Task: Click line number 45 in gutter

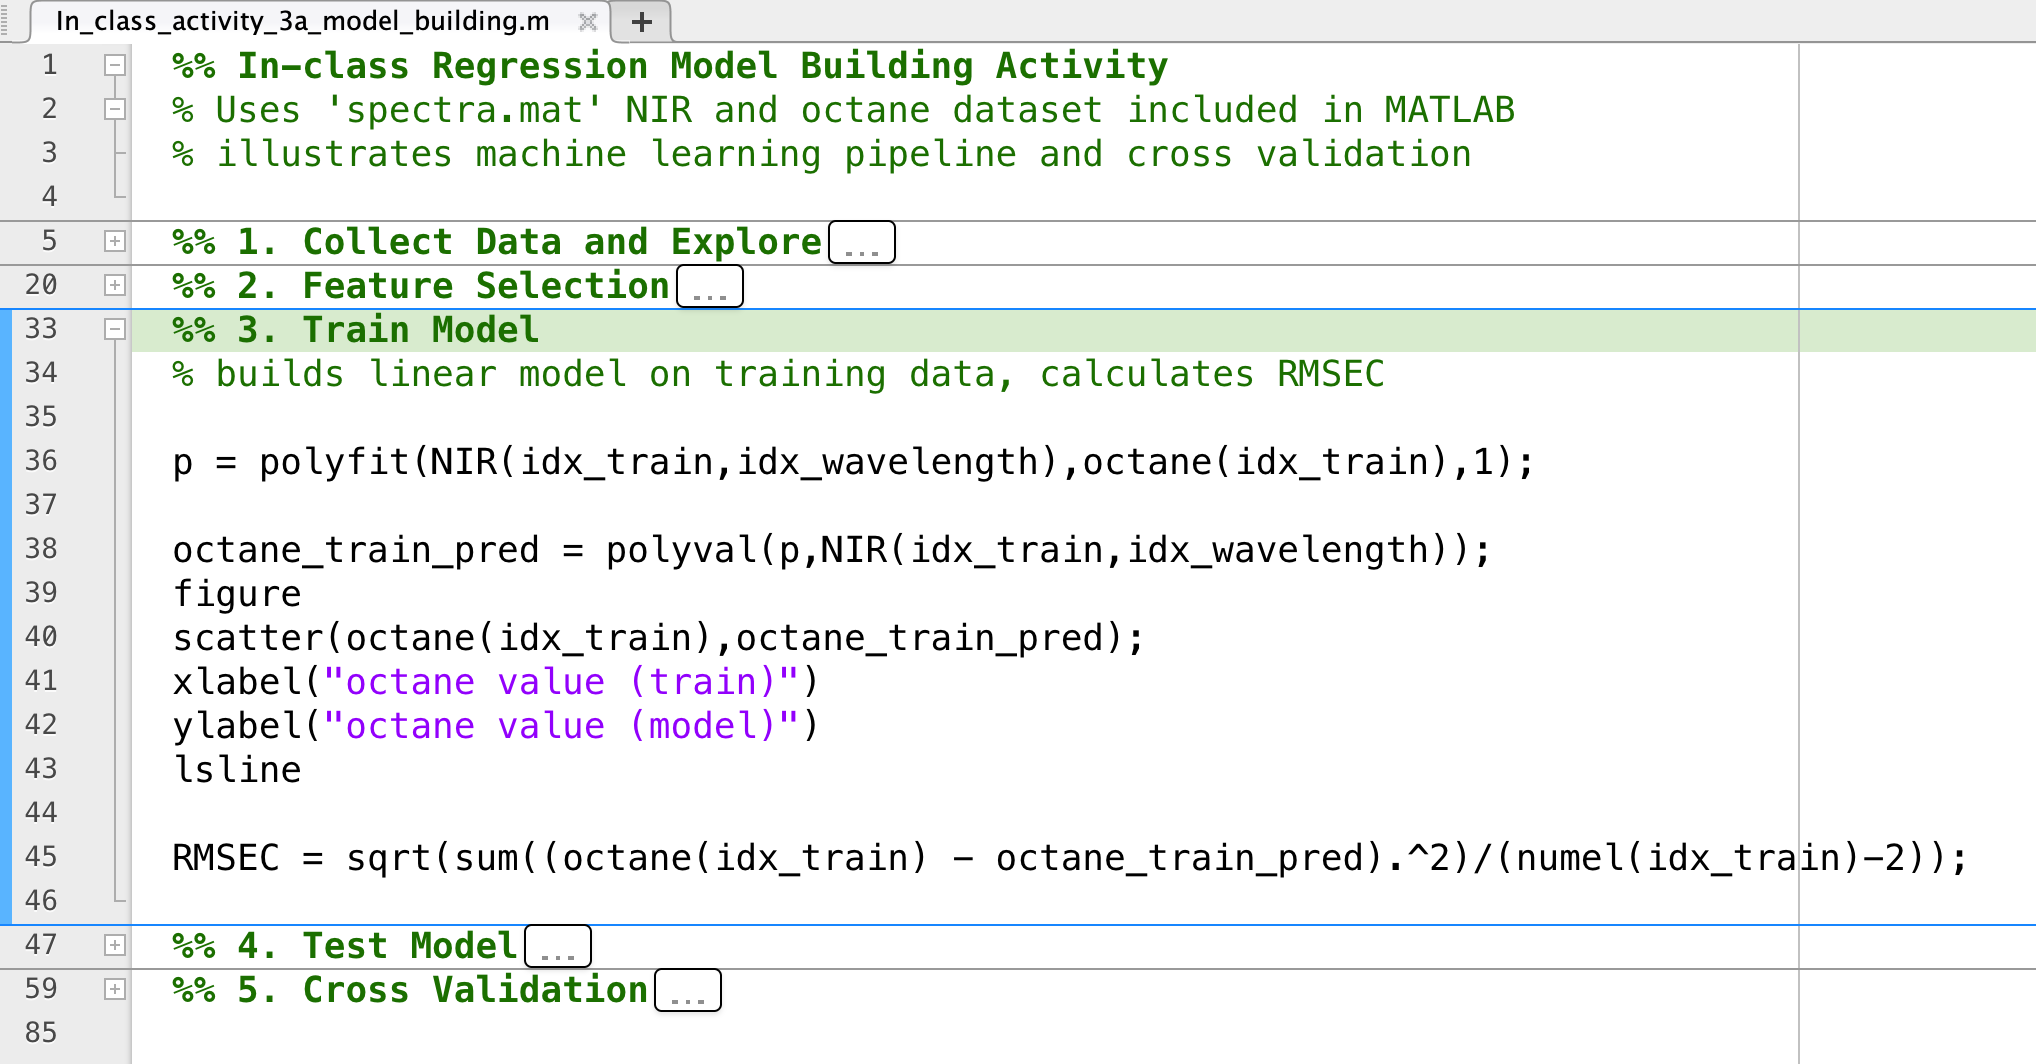Action: coord(41,857)
